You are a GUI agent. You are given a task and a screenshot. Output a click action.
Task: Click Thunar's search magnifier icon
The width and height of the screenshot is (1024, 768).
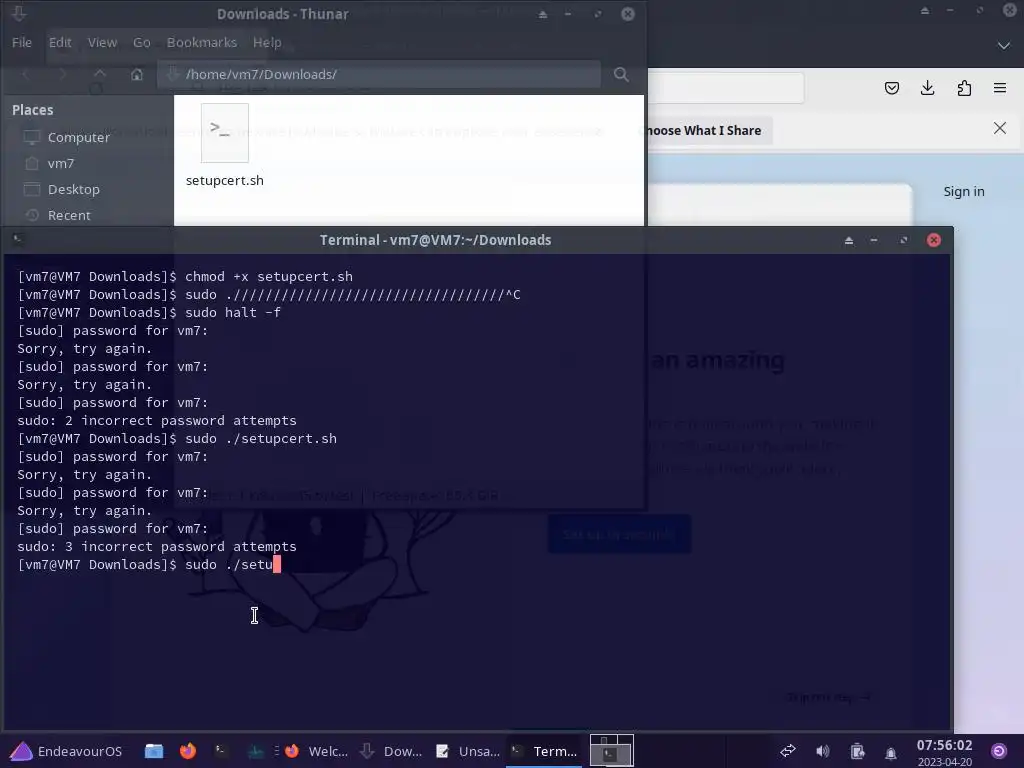(x=621, y=74)
